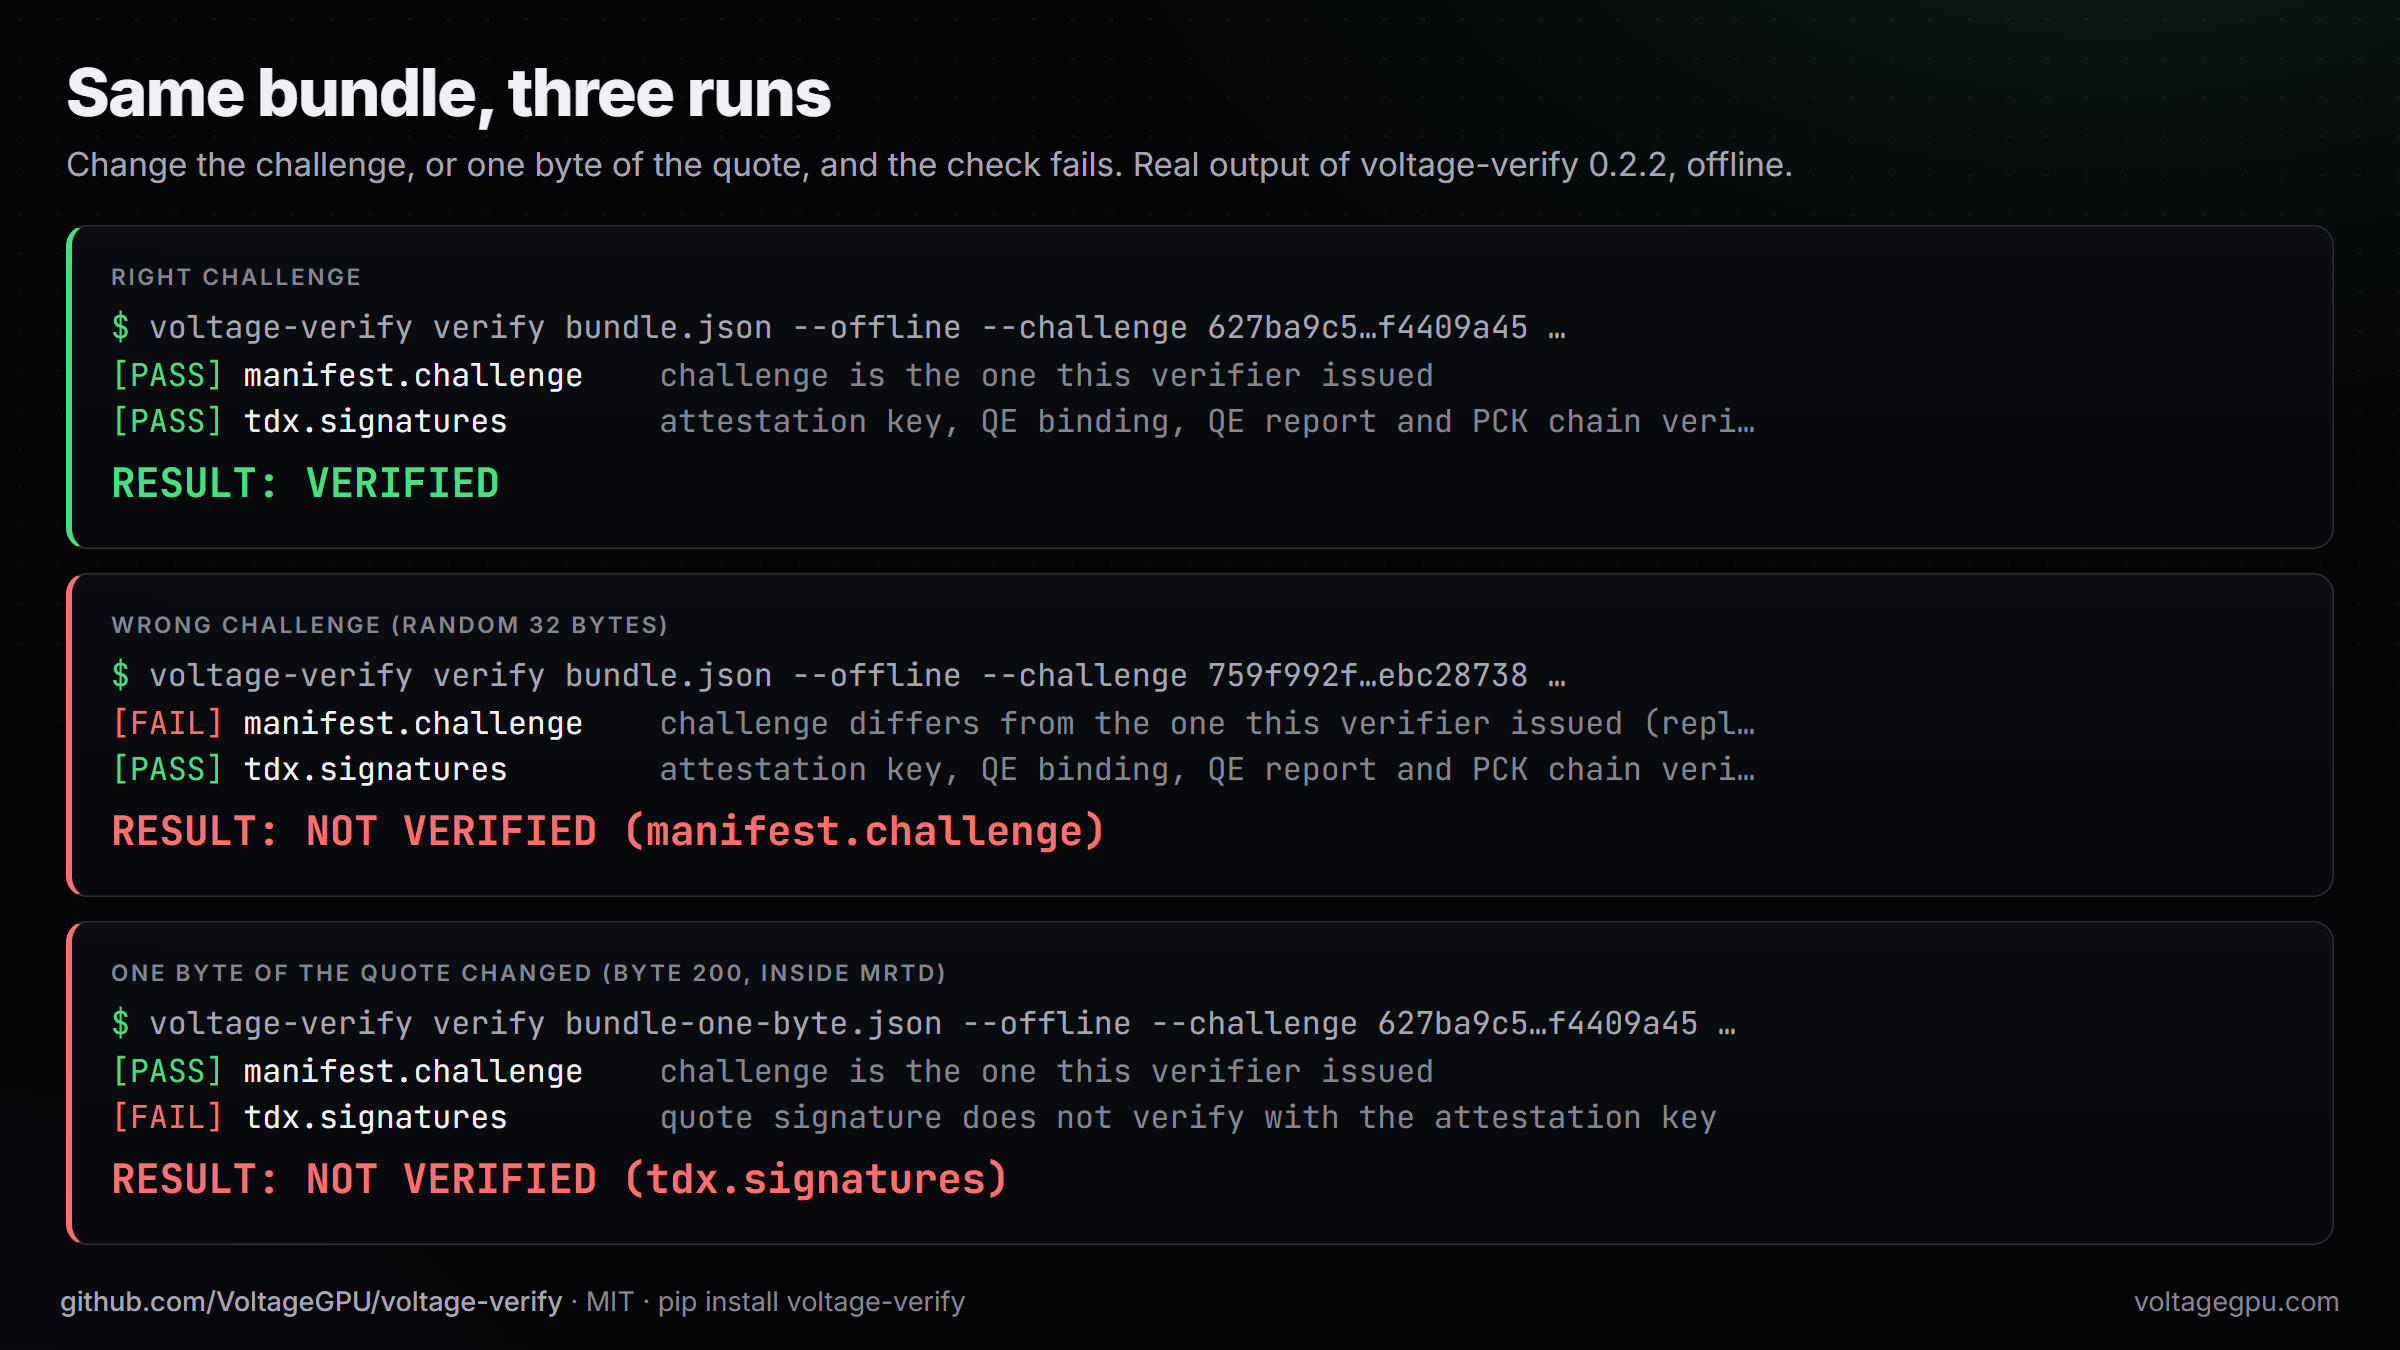The height and width of the screenshot is (1350, 2400).
Task: Click the command with challenge 759f992f…ebc28738
Action: tap(838, 675)
